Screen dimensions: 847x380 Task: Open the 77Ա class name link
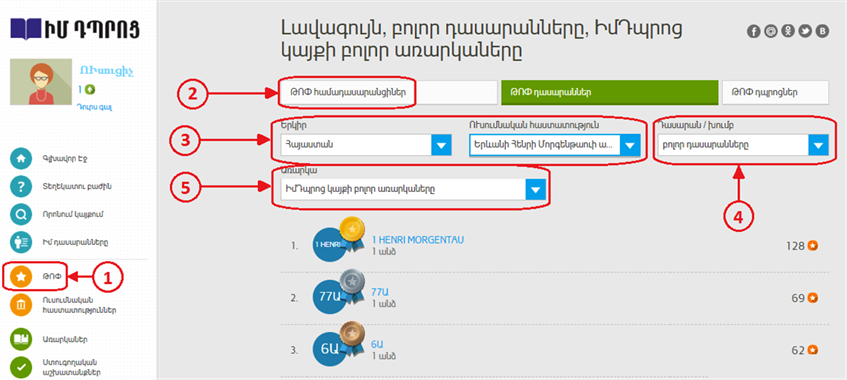pyautogui.click(x=380, y=292)
